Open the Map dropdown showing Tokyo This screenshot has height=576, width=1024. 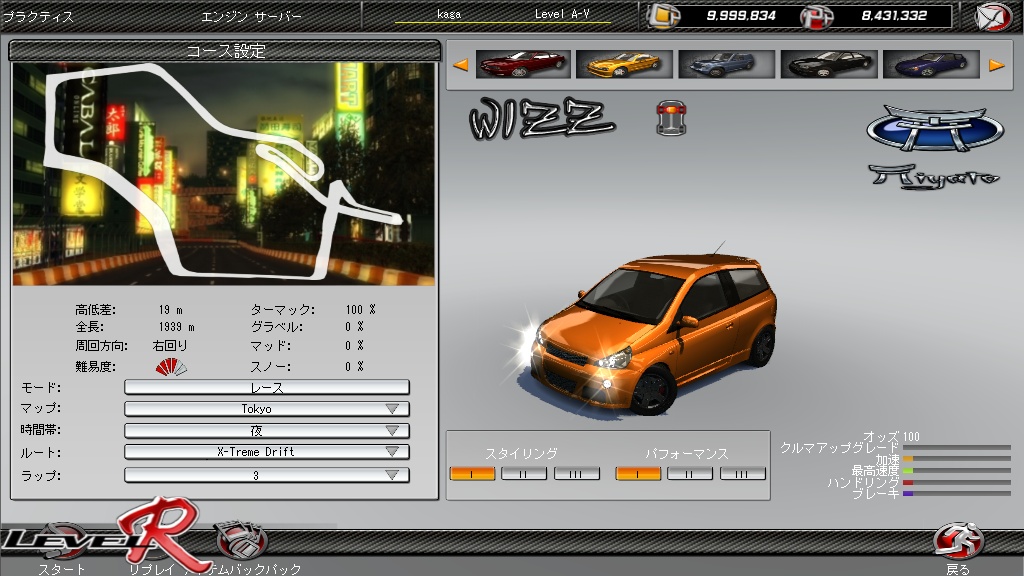[x=267, y=409]
